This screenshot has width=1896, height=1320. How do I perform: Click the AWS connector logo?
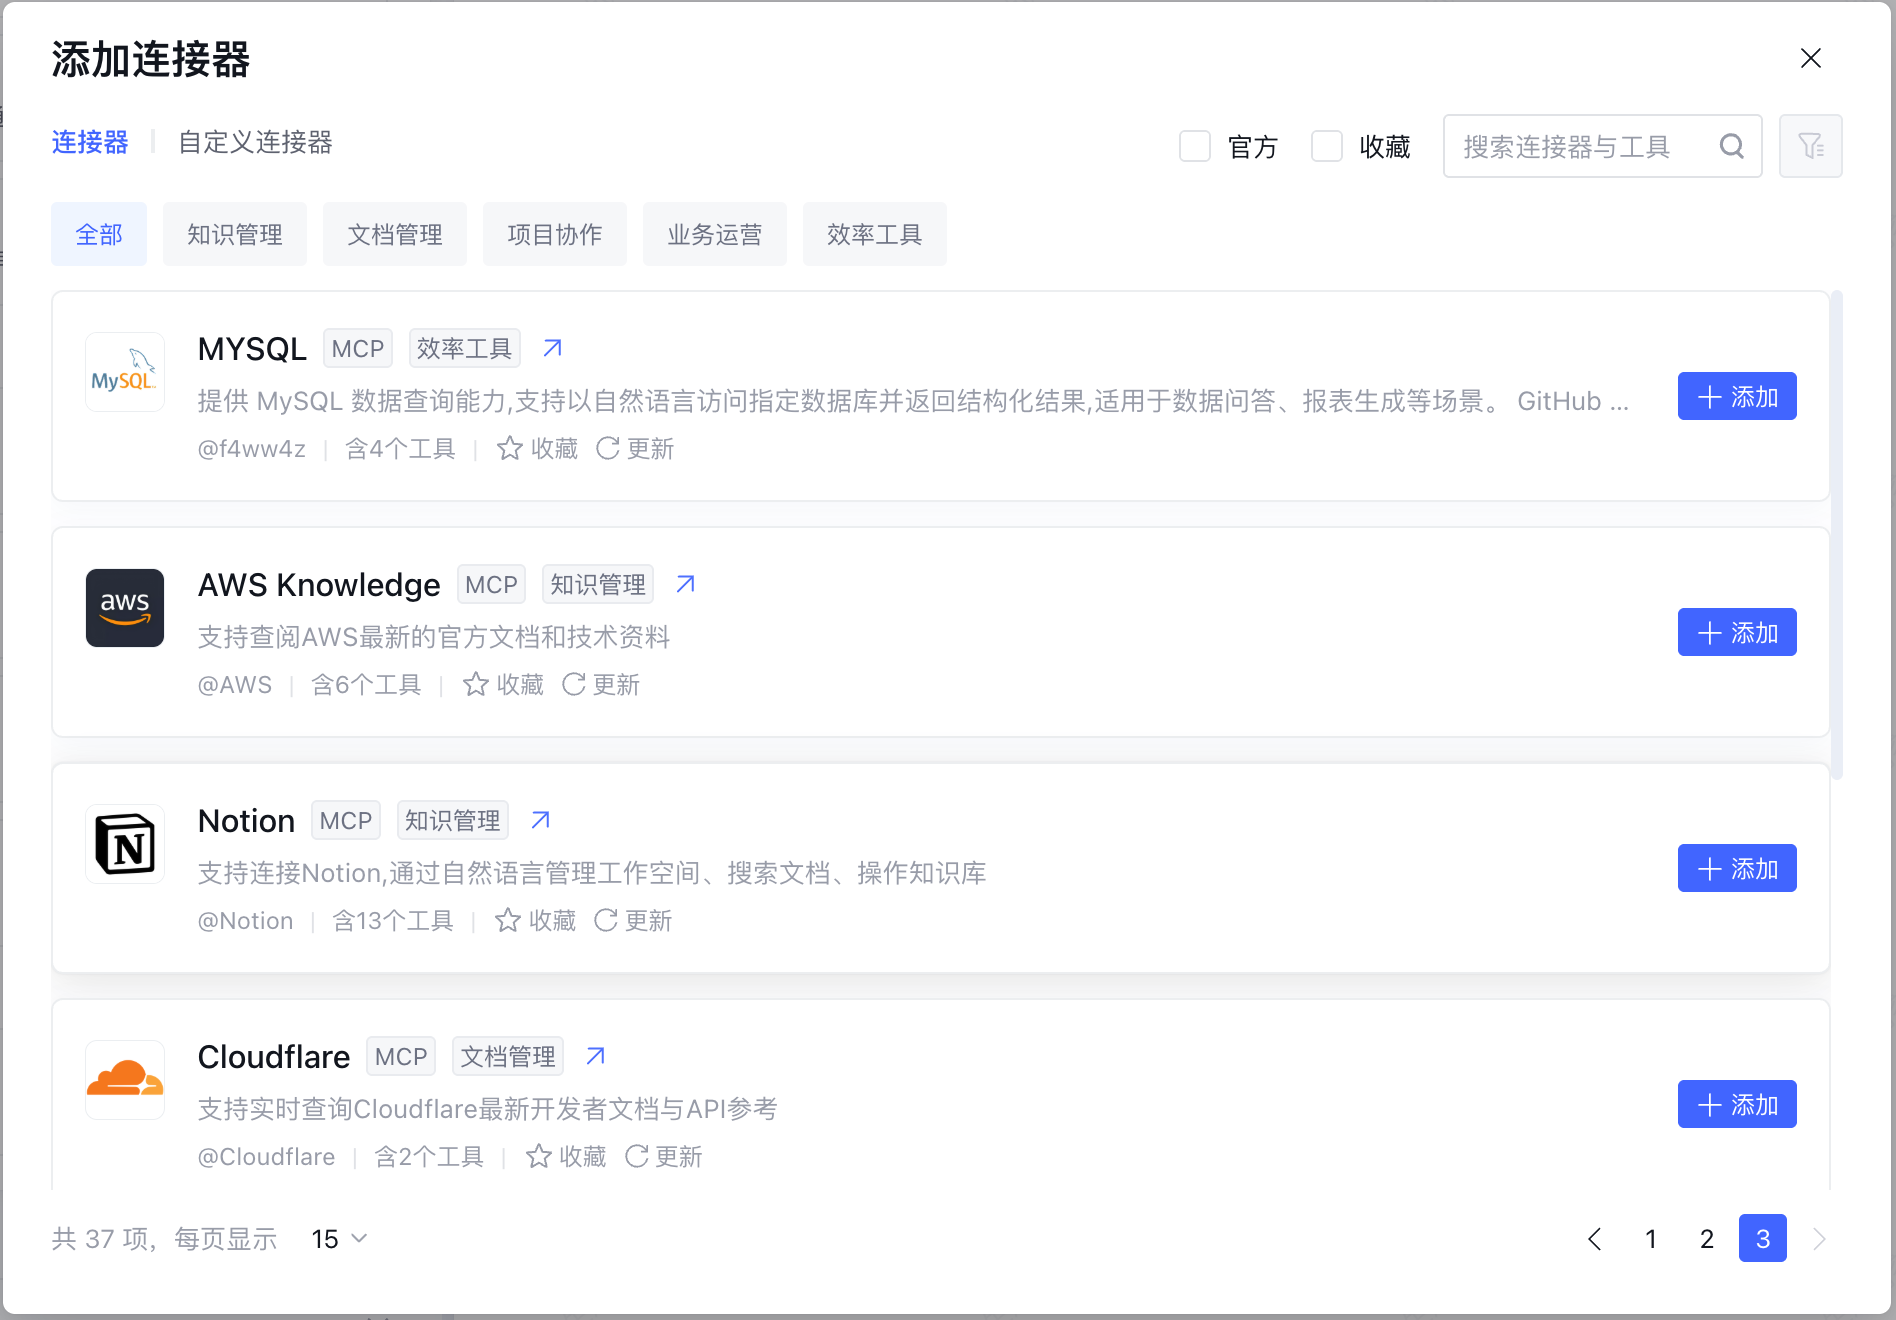click(x=125, y=608)
